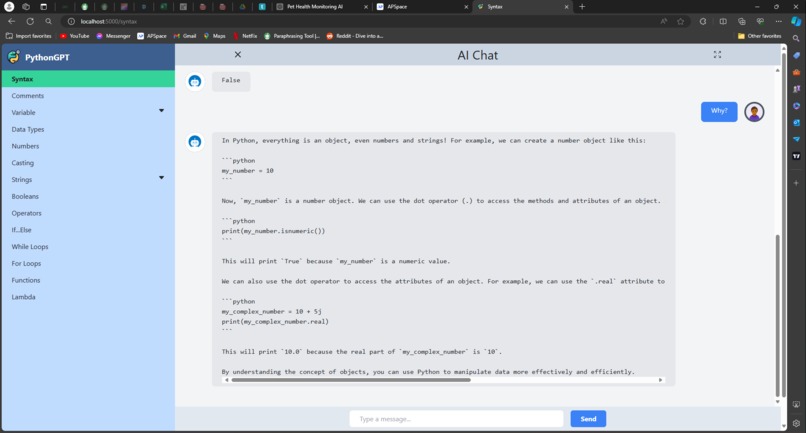Open browser profile icon
The height and width of the screenshot is (433, 806).
coord(9,7)
